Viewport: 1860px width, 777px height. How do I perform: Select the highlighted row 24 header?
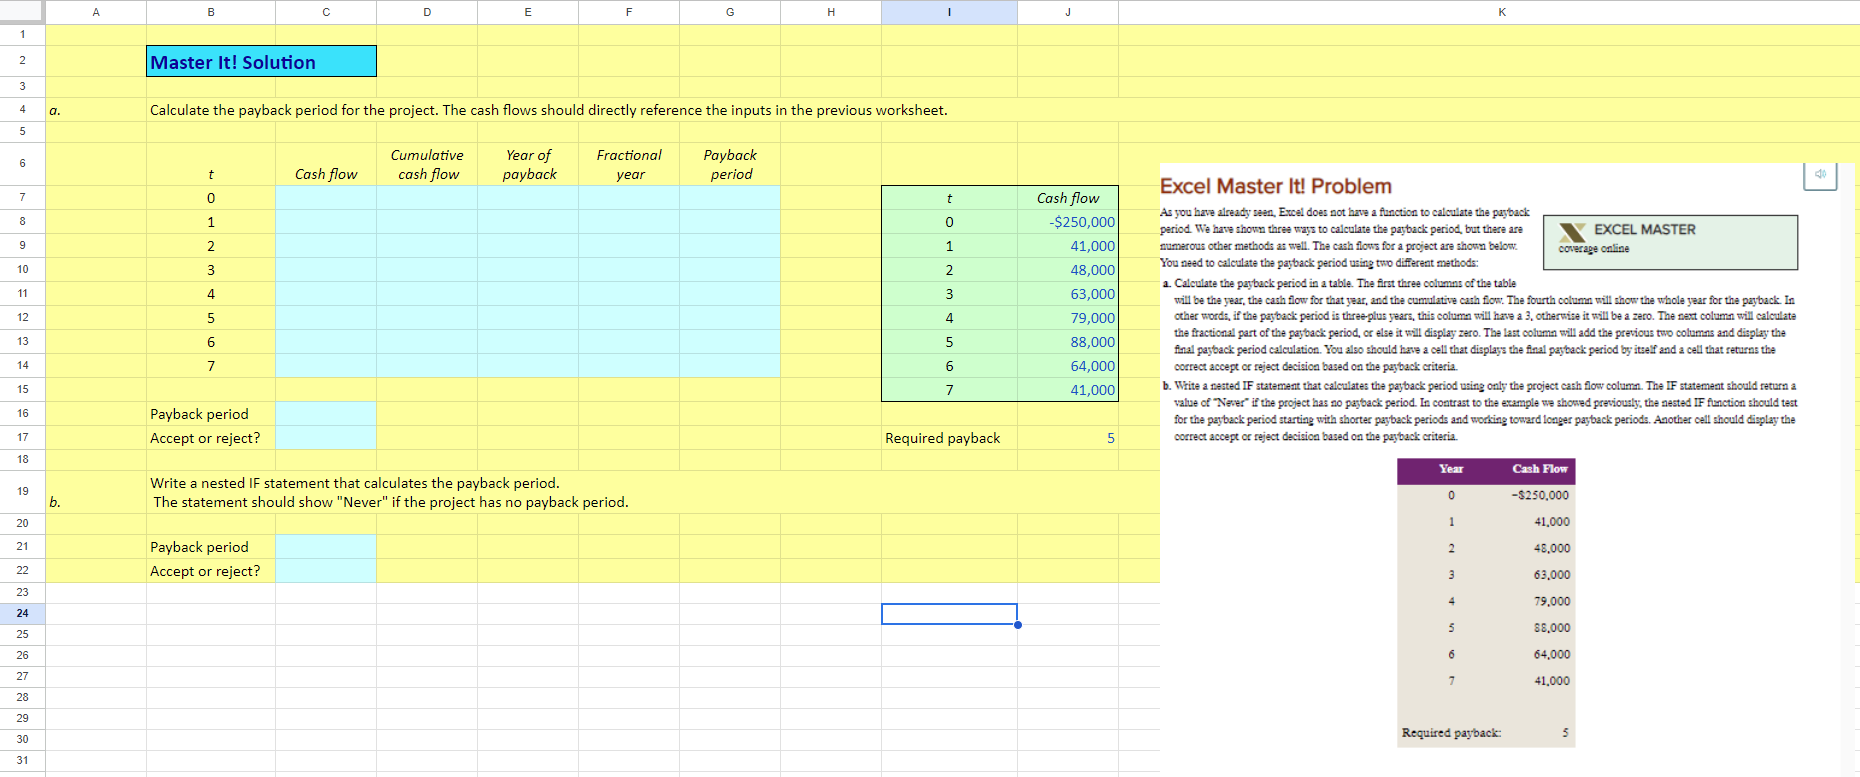[x=22, y=613]
